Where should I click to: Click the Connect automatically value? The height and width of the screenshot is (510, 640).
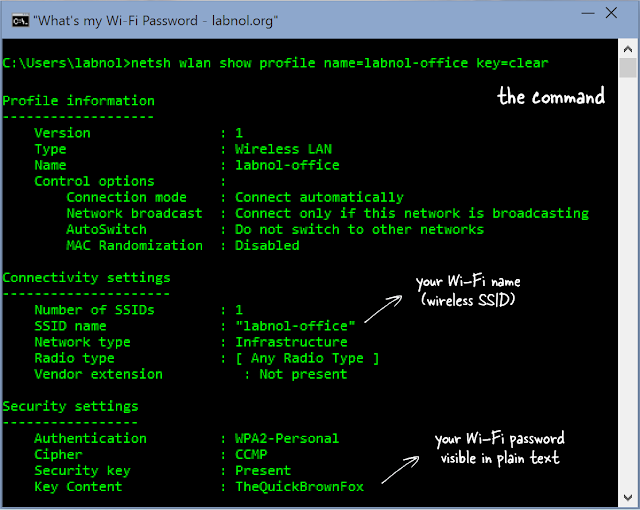pyautogui.click(x=319, y=197)
